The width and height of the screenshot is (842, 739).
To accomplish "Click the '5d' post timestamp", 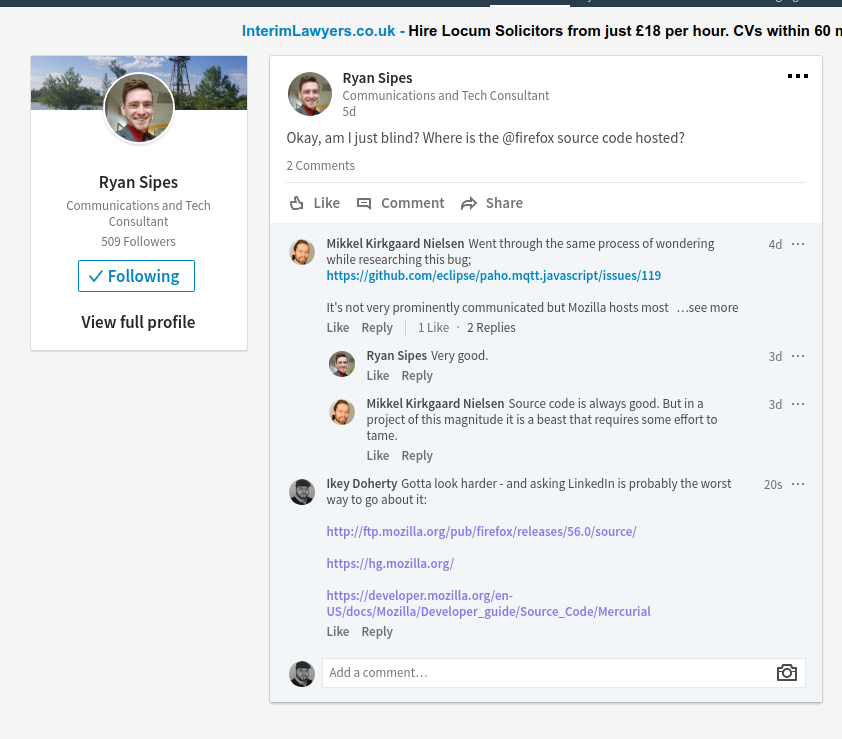I will click(349, 112).
